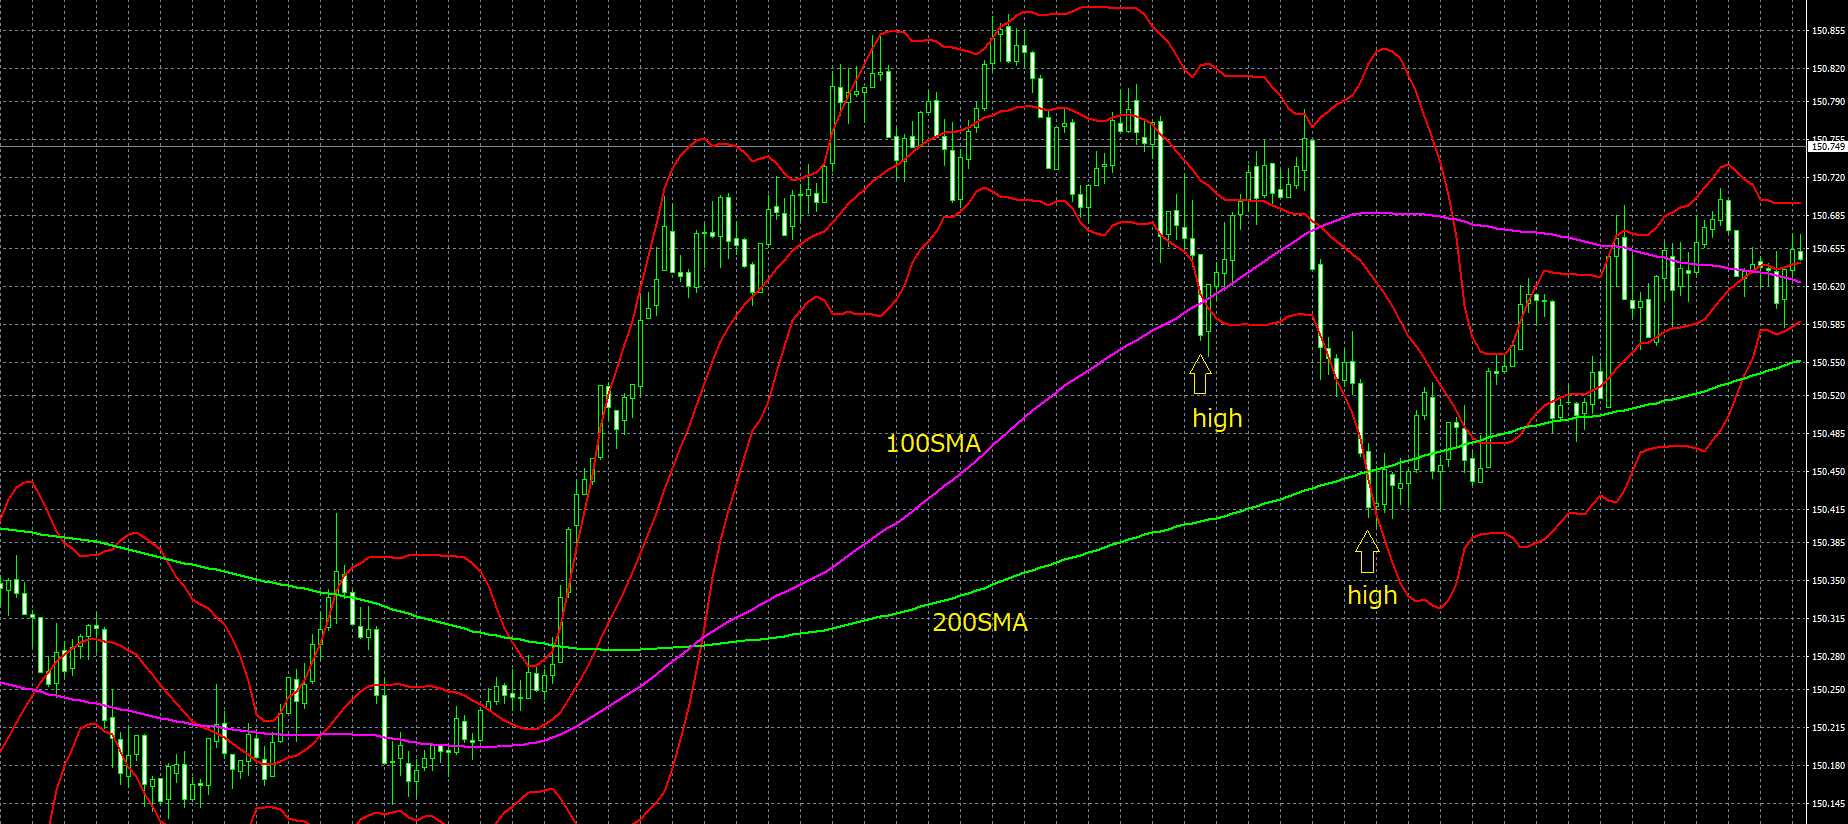The width and height of the screenshot is (1848, 824).
Task: Choose the 150.790 mark on the price axis
Action: [1828, 102]
